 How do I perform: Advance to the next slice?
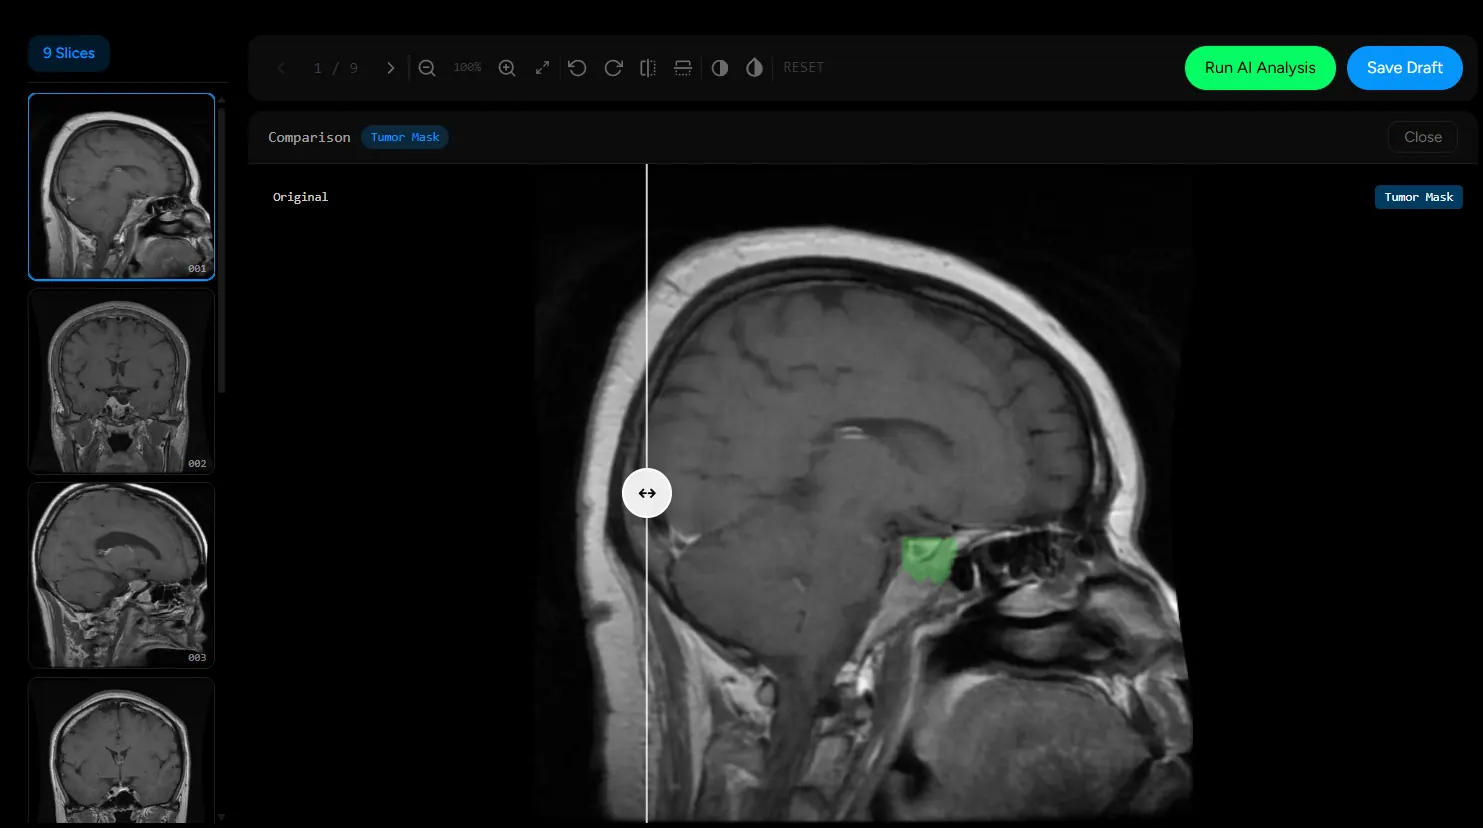click(x=391, y=68)
